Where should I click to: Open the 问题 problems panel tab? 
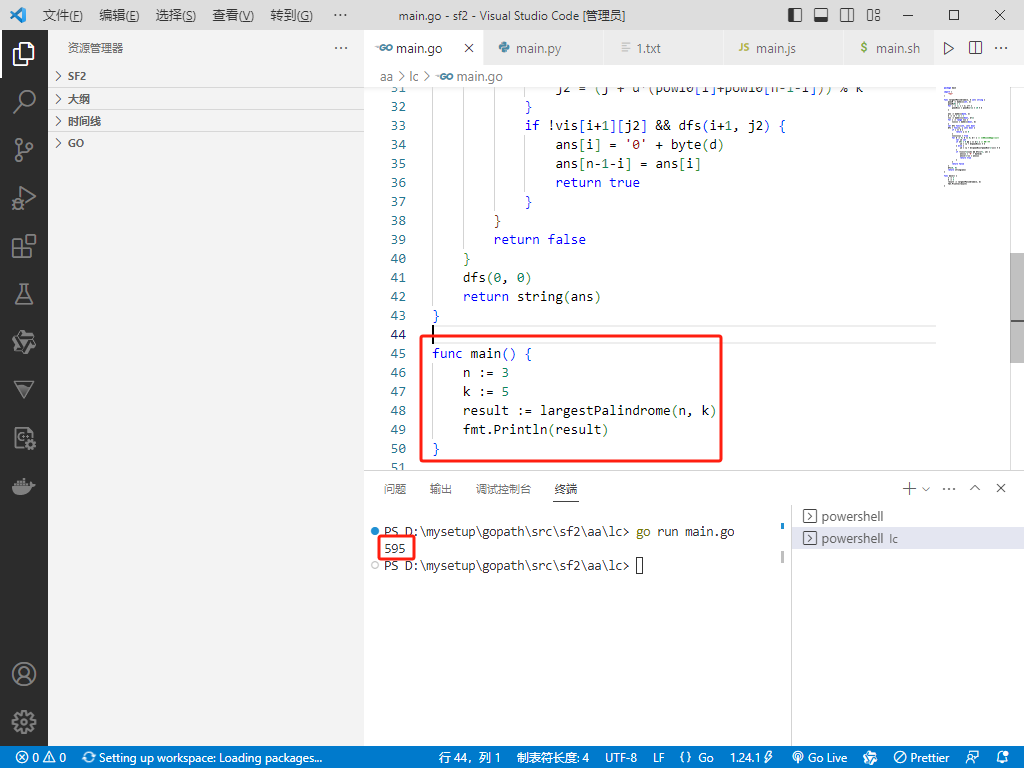click(394, 489)
